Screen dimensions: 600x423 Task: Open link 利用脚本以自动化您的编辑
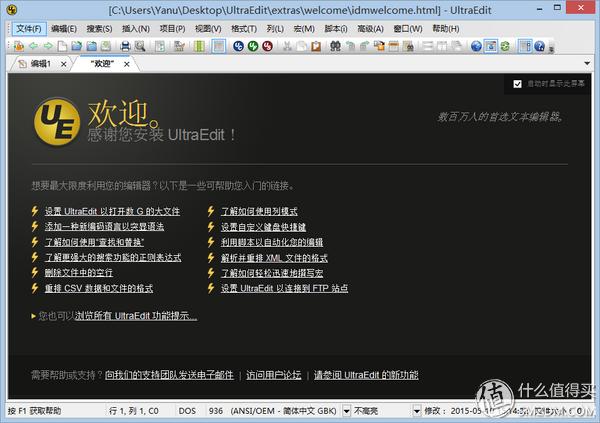point(272,242)
